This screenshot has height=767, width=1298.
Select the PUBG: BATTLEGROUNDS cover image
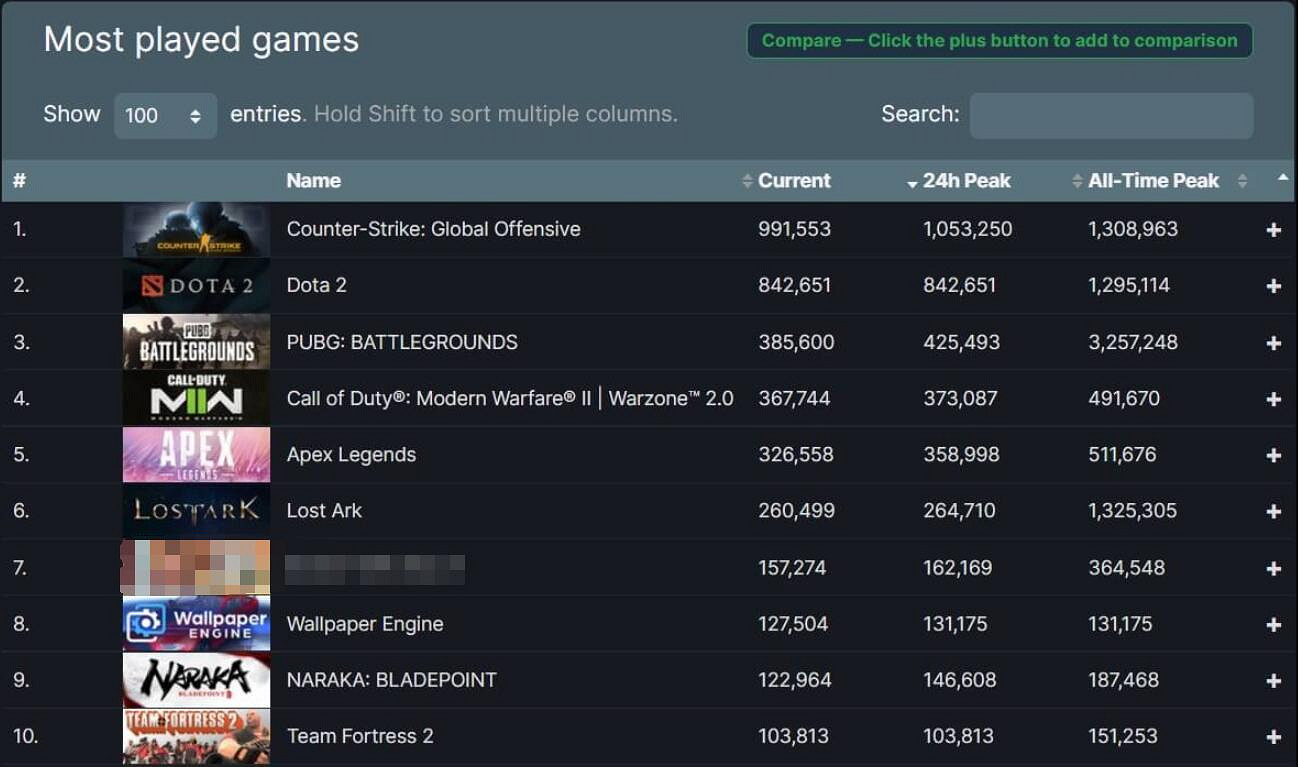[x=196, y=341]
